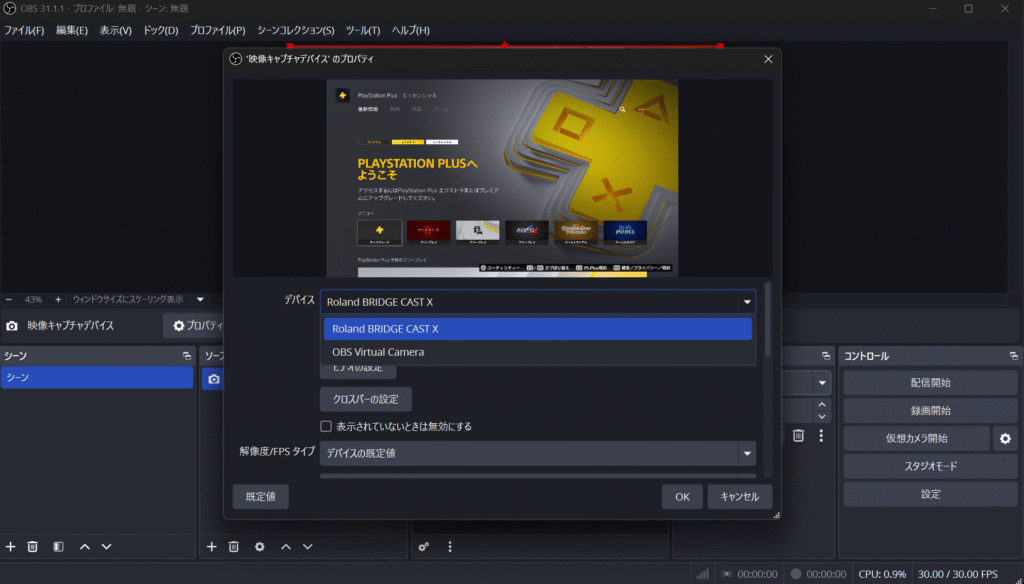Click resize grip of properties dialog
Screen dimensions: 1024x584
pyautogui.click(x=776, y=515)
